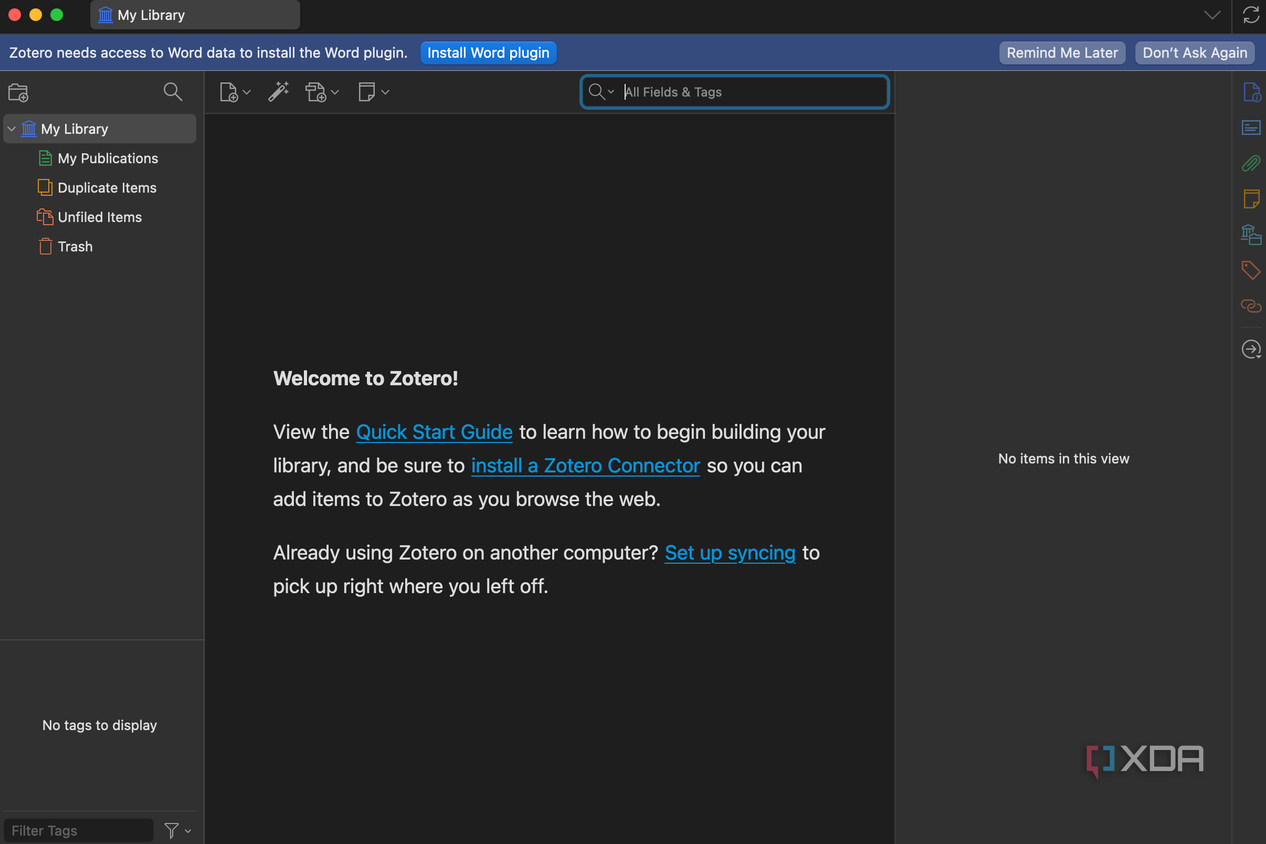Show the Info pane icon
Image resolution: width=1266 pixels, height=844 pixels.
pyautogui.click(x=1251, y=93)
